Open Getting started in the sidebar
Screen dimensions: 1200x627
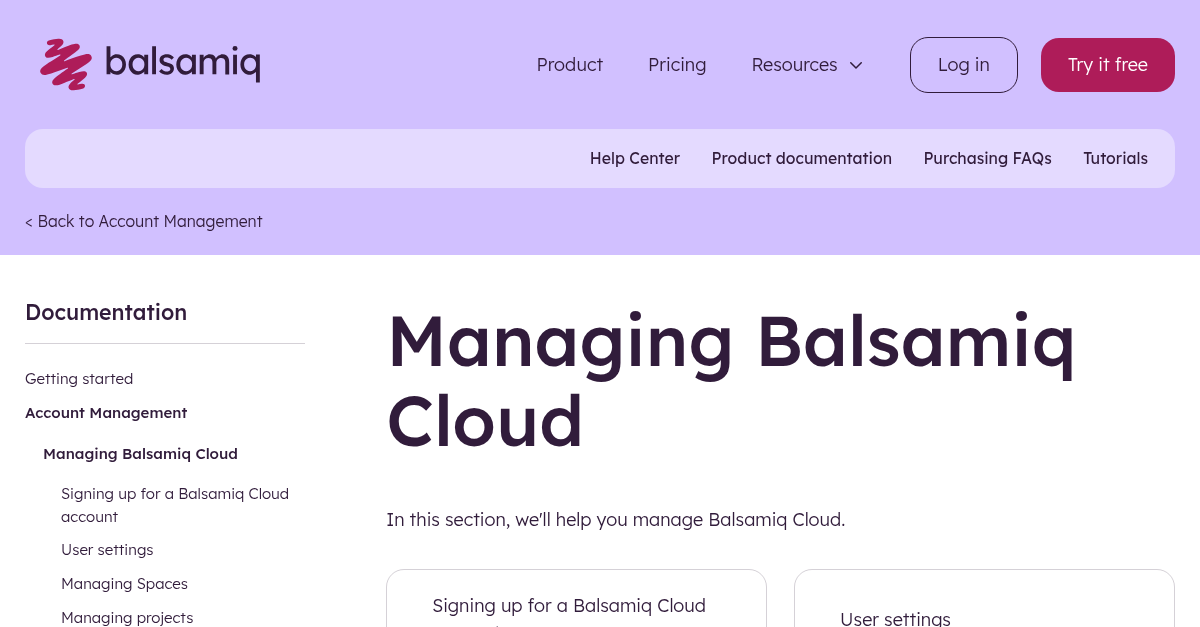point(79,378)
